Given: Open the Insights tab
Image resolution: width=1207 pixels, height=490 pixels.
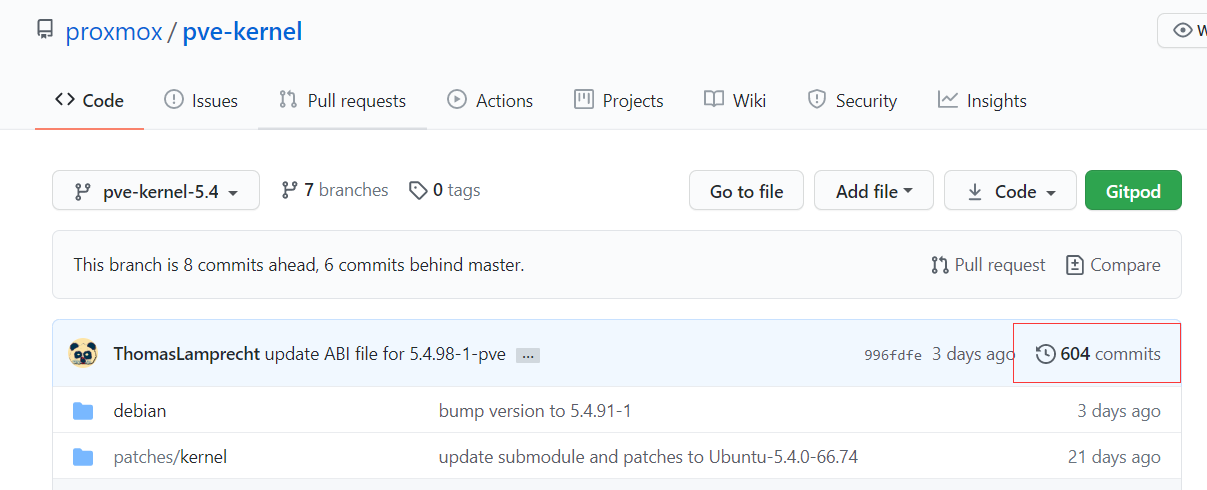Looking at the screenshot, I should [982, 100].
